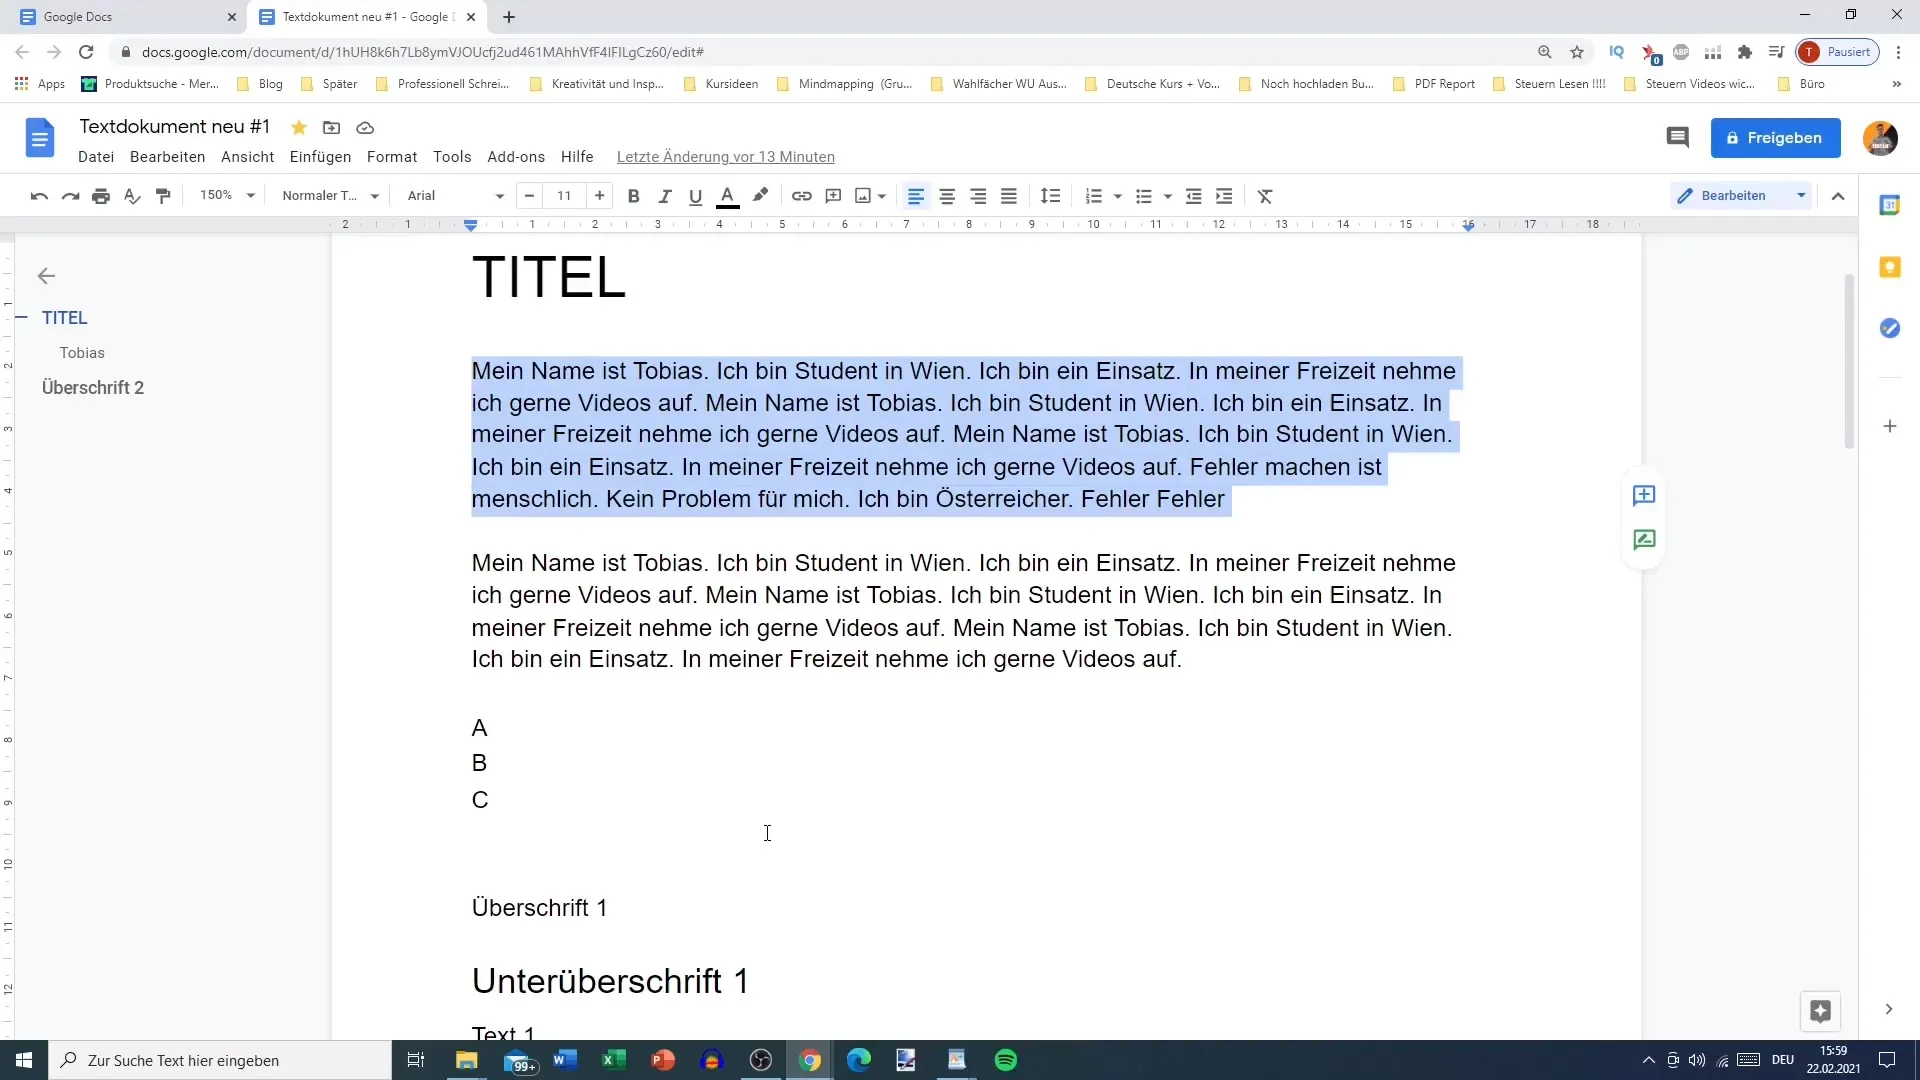Decrease indent
The width and height of the screenshot is (1920, 1080).
pyautogui.click(x=1193, y=196)
